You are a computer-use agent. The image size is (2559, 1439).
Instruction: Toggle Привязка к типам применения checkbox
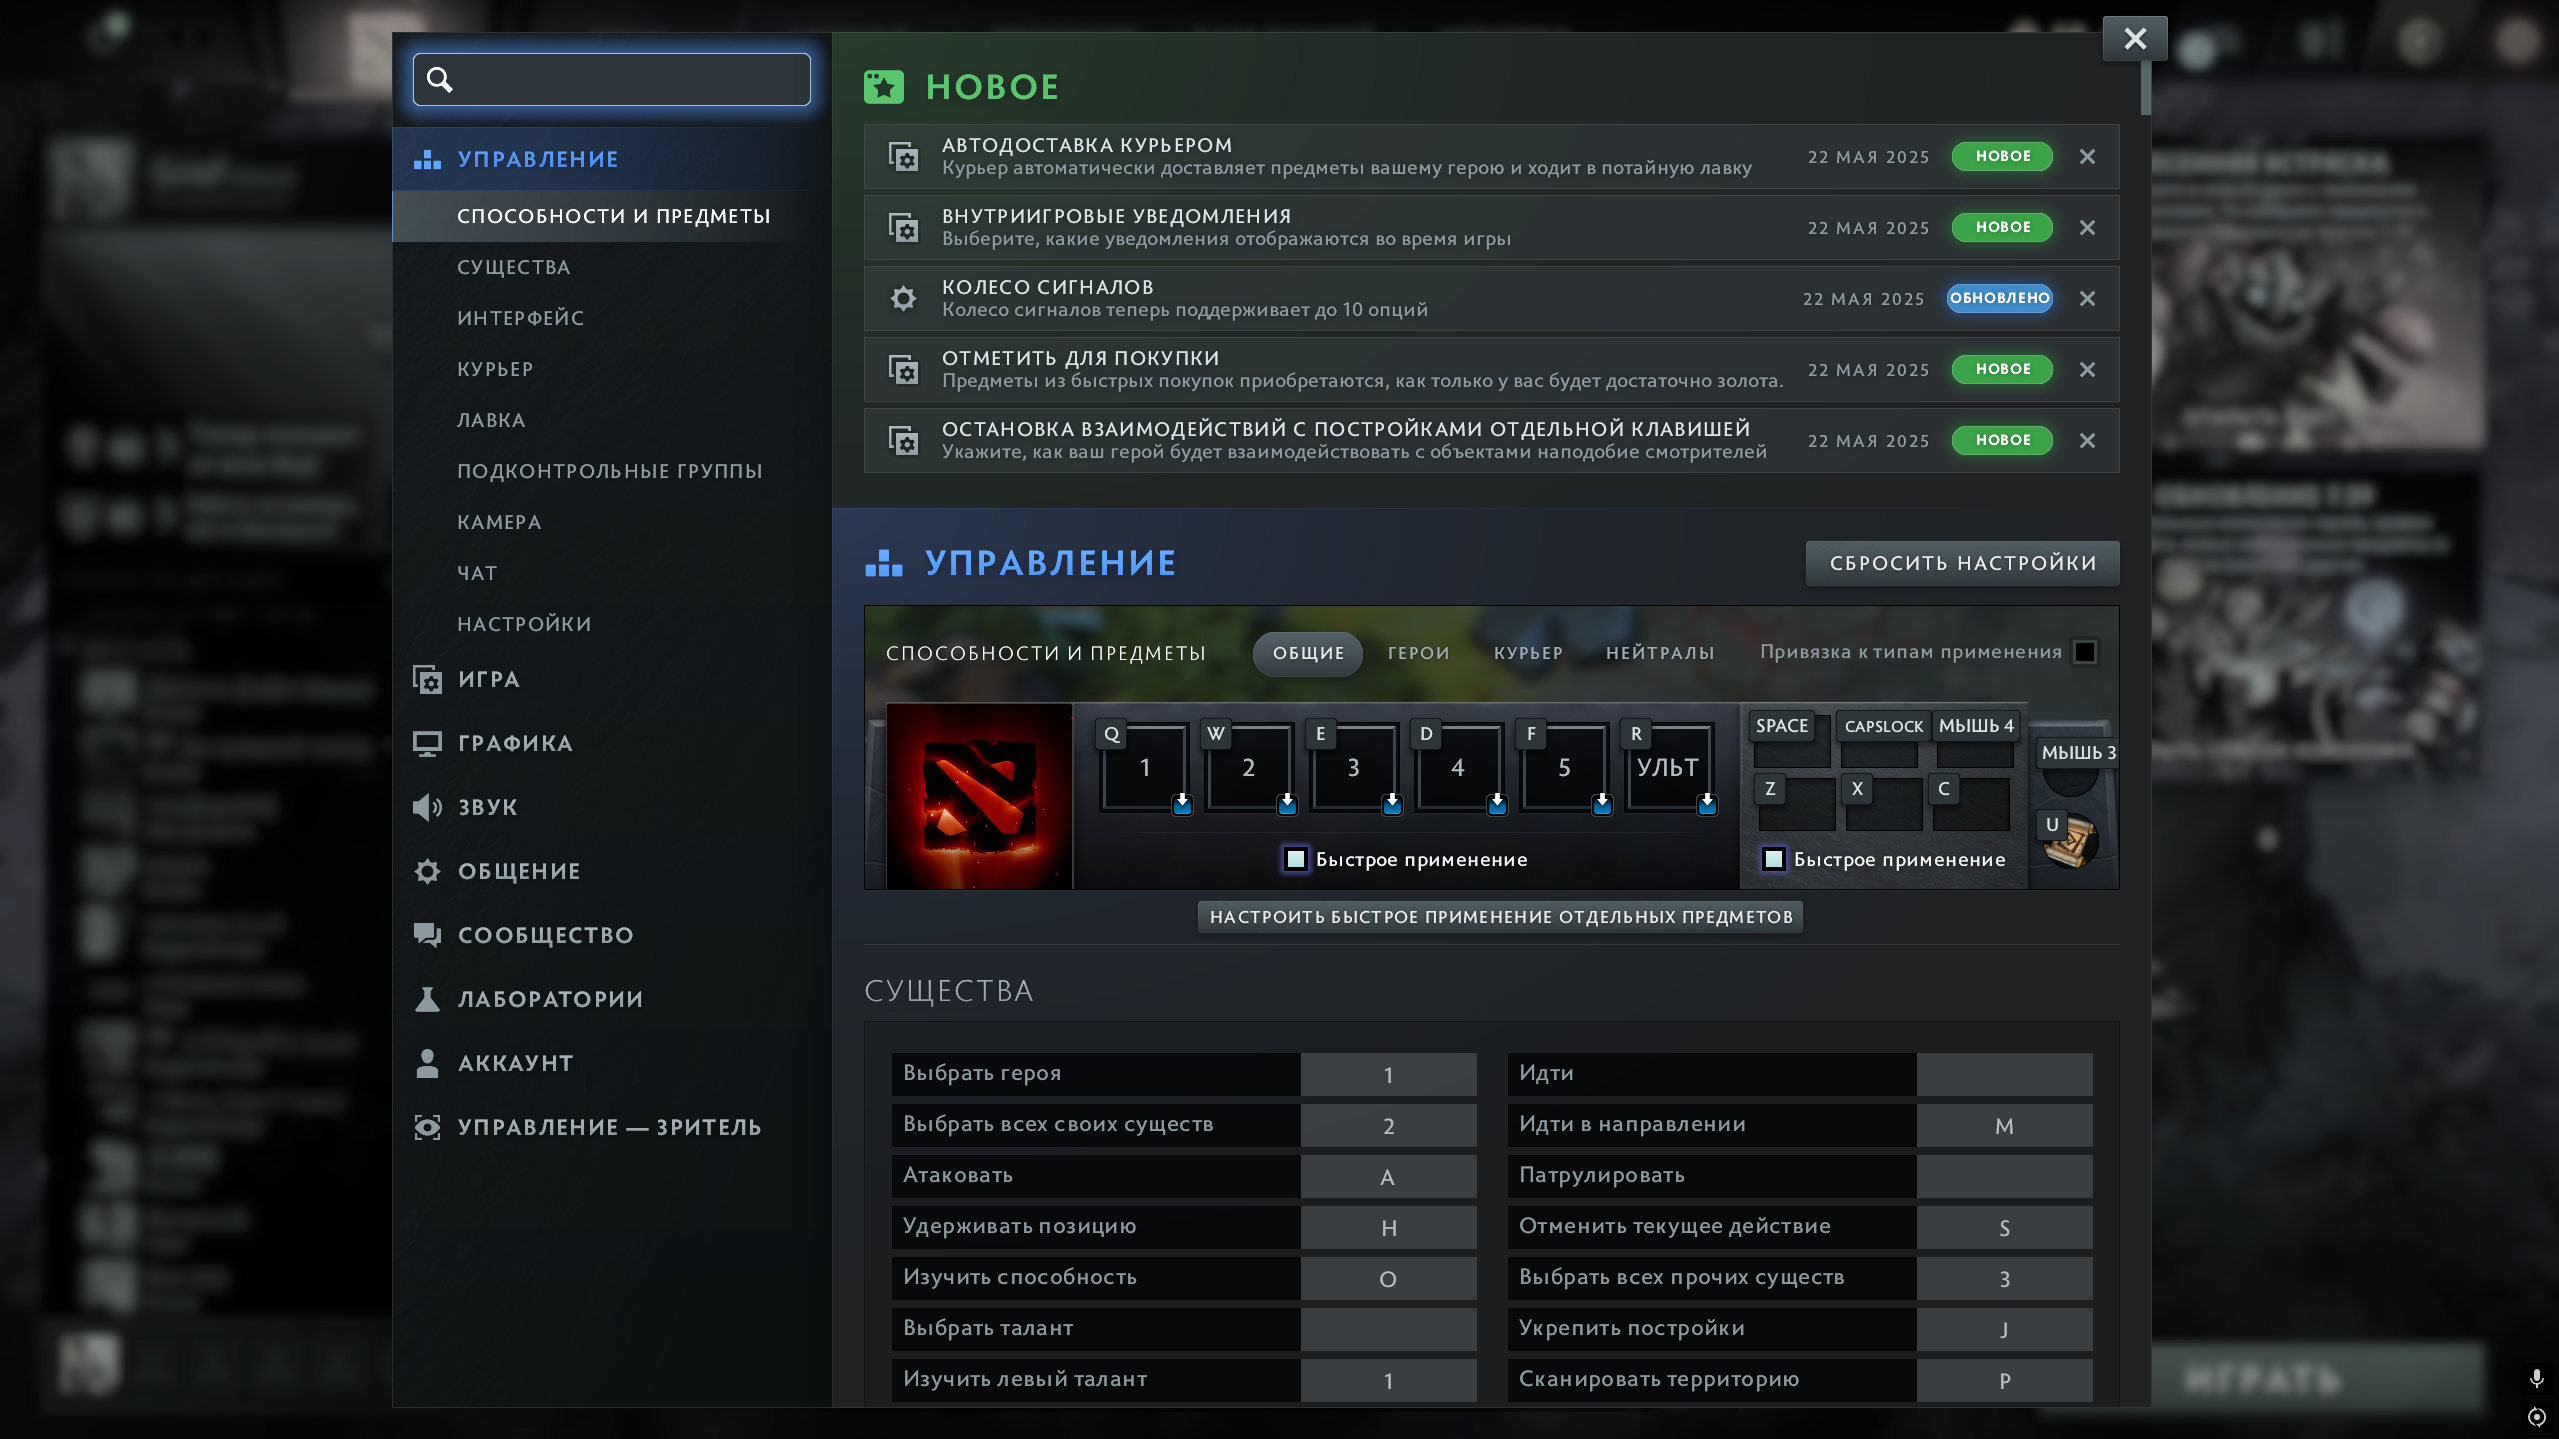point(2085,652)
